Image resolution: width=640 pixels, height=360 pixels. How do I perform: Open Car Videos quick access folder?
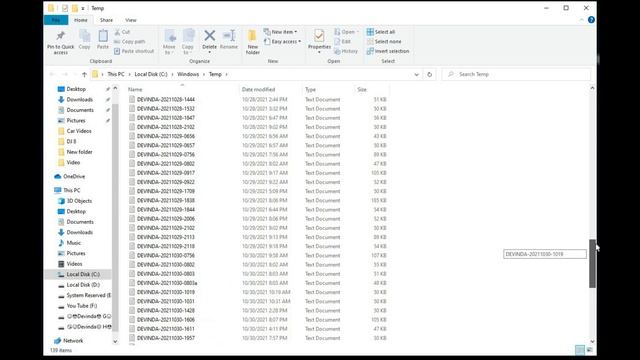[x=74, y=131]
